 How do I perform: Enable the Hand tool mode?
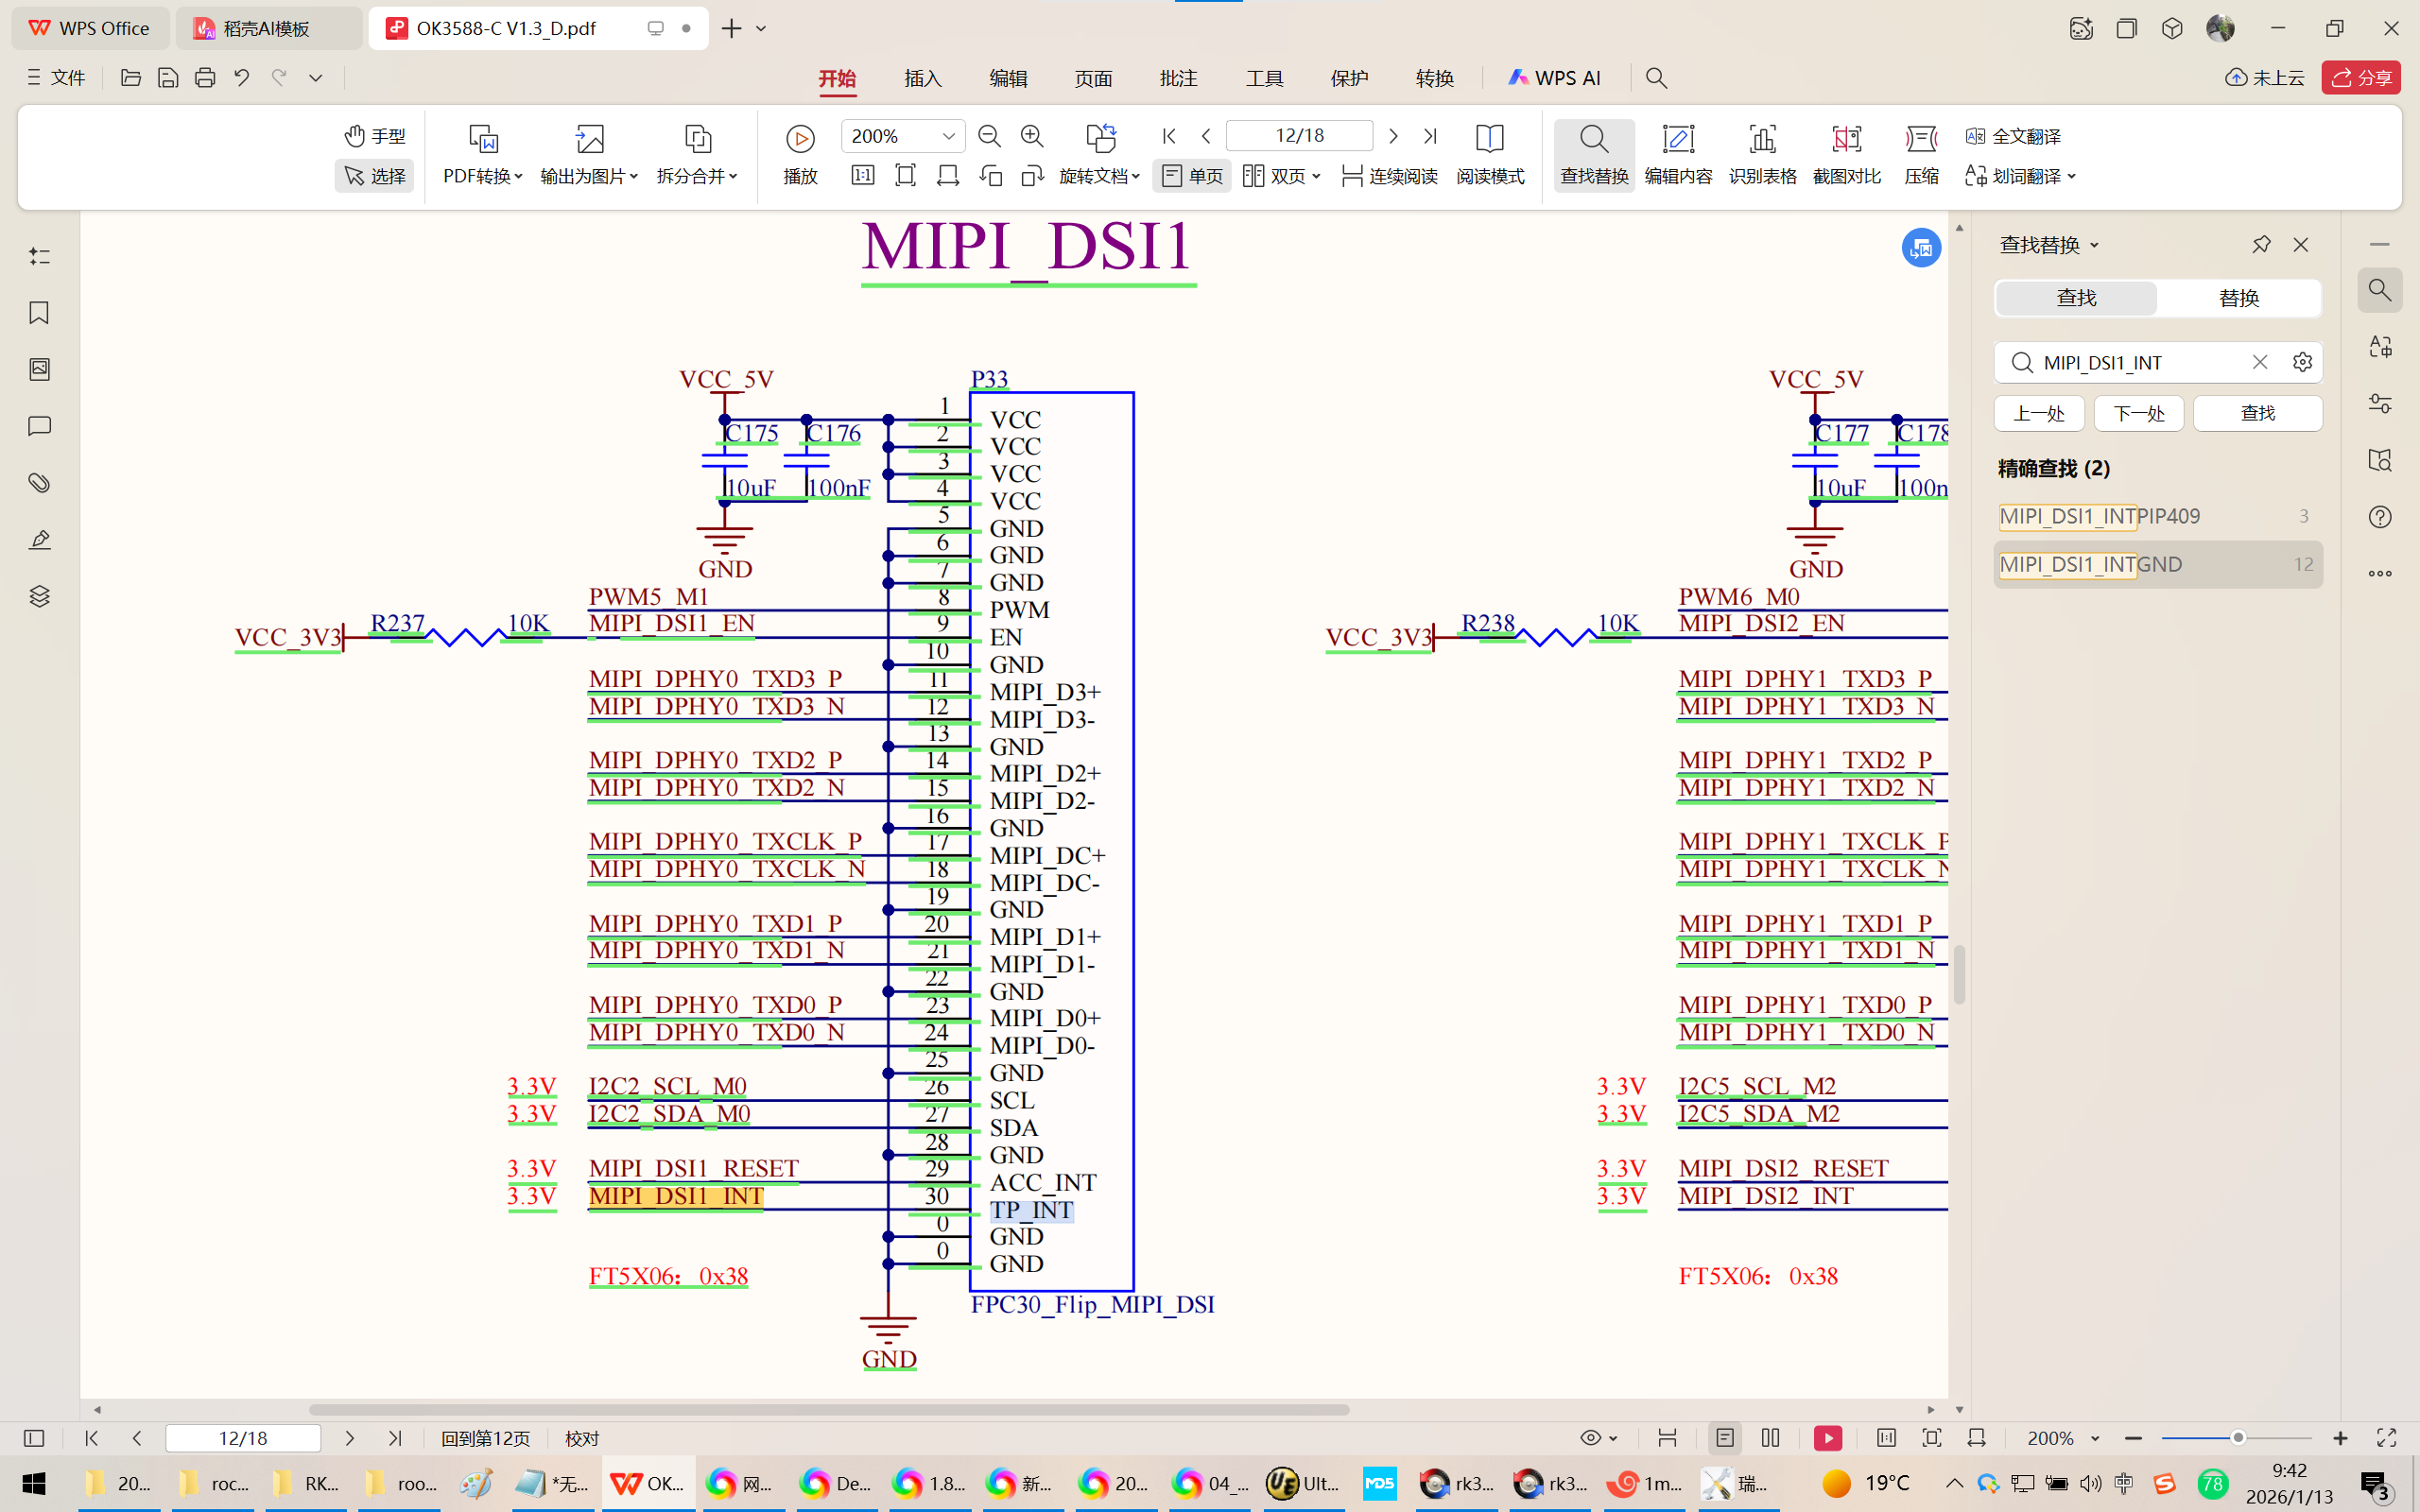(375, 136)
